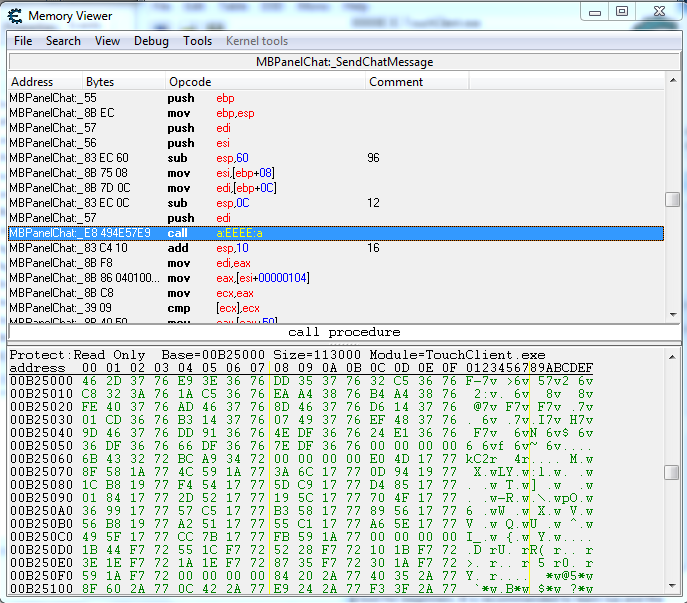Click the Bytes column header
The height and width of the screenshot is (603, 687).
pos(100,82)
